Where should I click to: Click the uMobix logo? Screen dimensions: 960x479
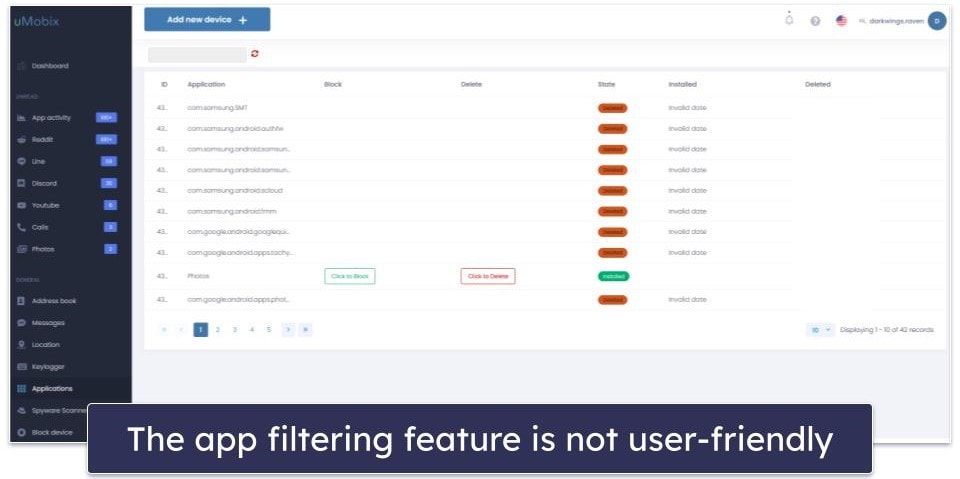36,21
